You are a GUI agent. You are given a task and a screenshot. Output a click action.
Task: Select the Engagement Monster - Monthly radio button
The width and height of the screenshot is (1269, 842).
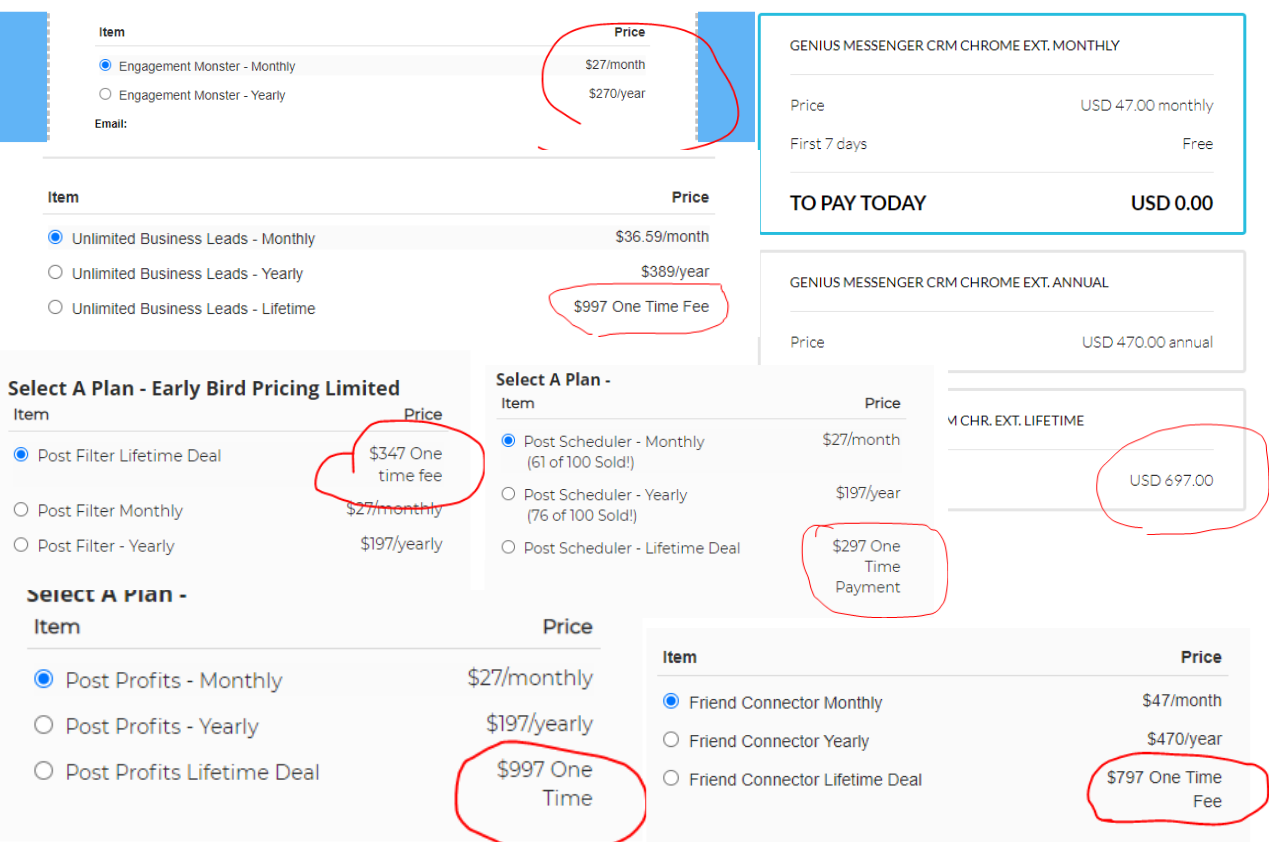click(105, 65)
